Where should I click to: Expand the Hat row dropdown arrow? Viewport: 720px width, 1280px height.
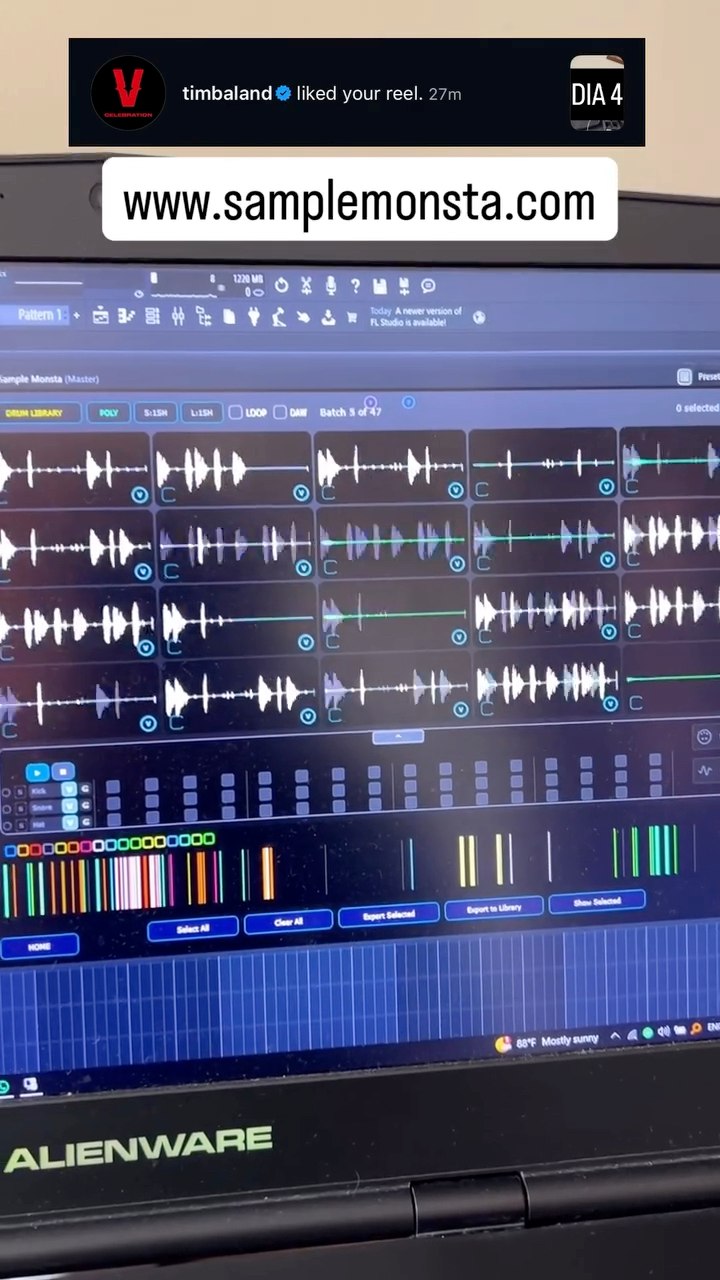tap(69, 823)
